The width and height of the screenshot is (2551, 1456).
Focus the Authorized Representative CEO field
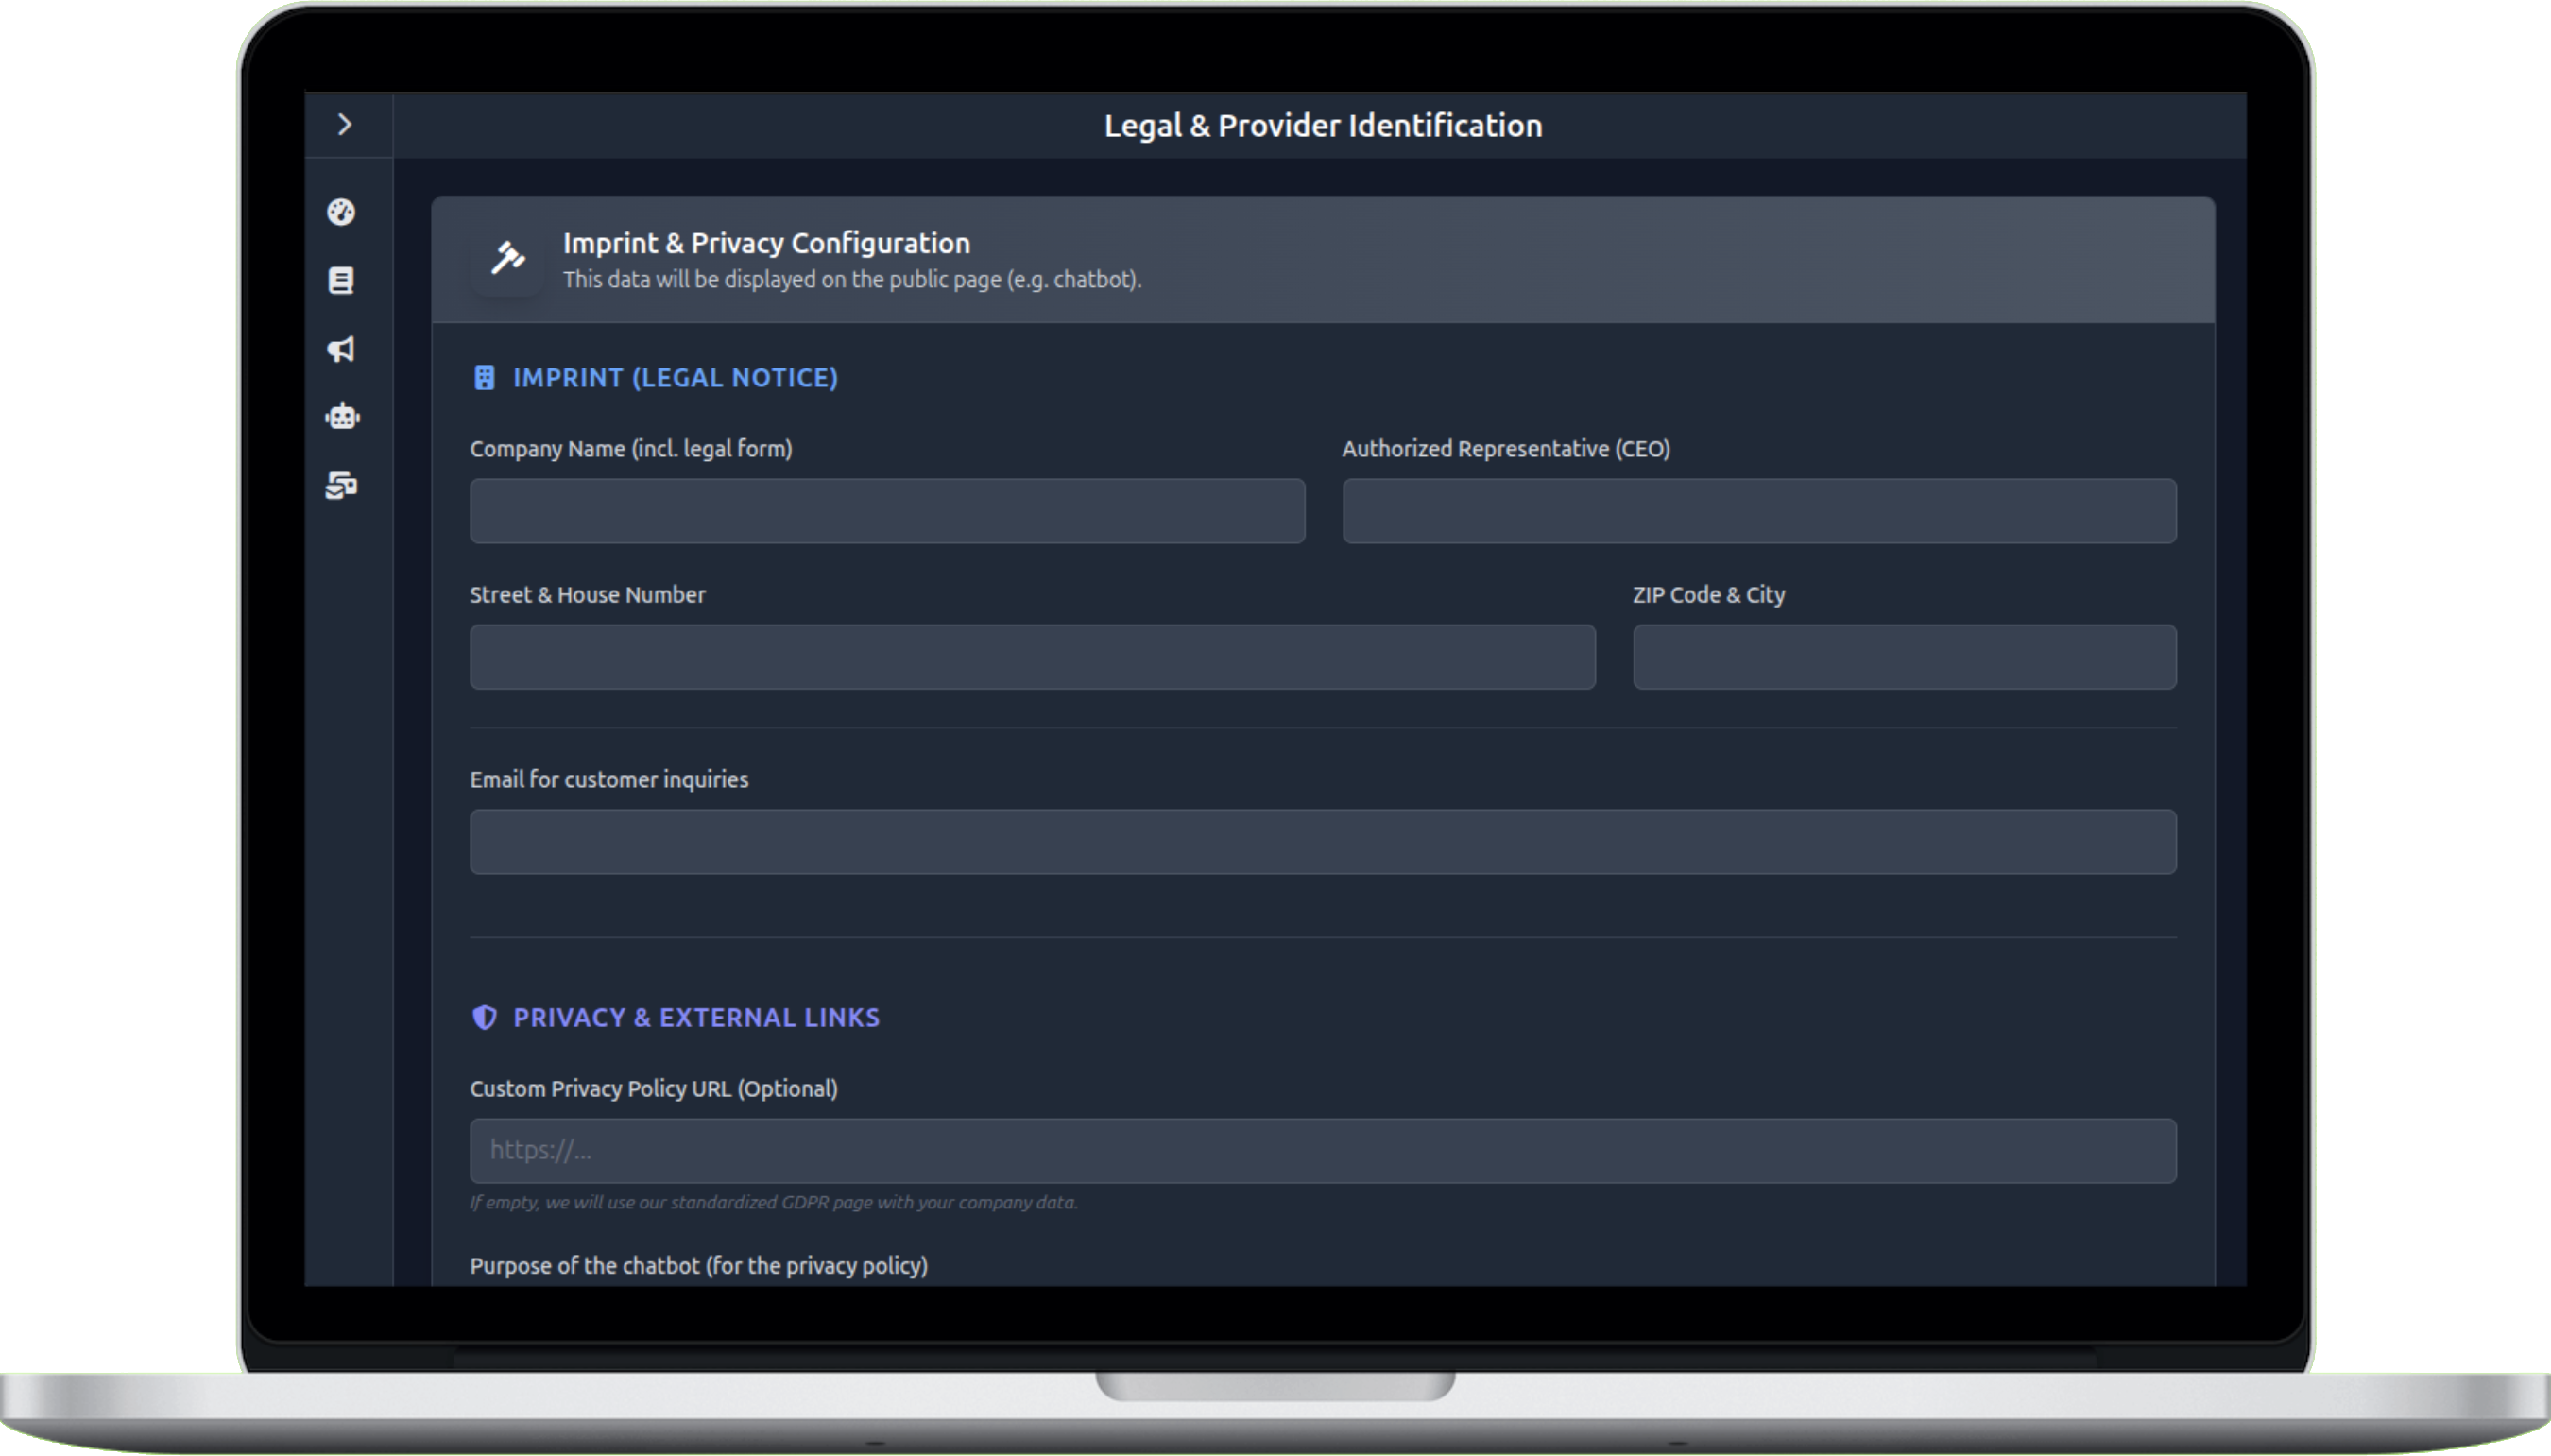tap(1758, 510)
